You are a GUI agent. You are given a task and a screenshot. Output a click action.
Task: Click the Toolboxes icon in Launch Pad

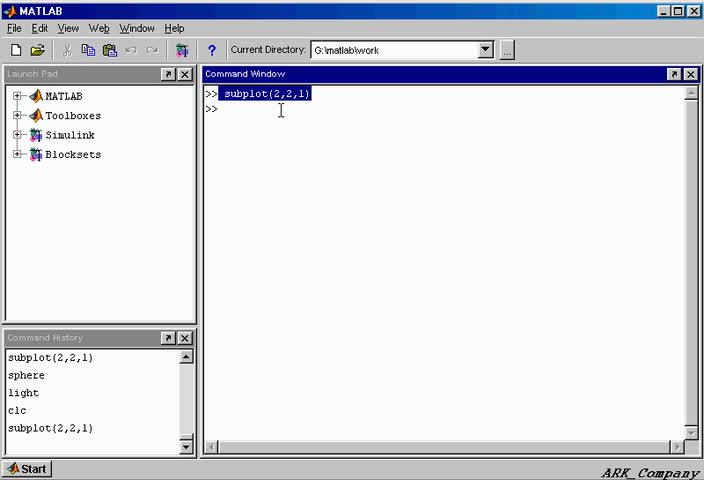pyautogui.click(x=36, y=115)
